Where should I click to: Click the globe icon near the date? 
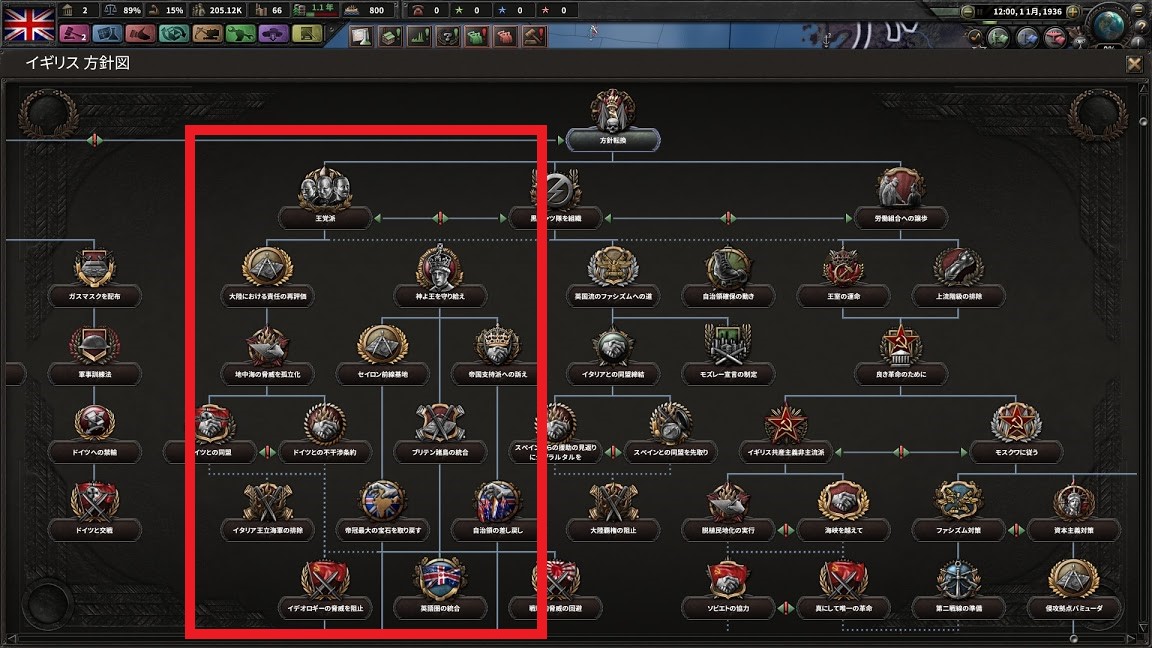[1108, 24]
